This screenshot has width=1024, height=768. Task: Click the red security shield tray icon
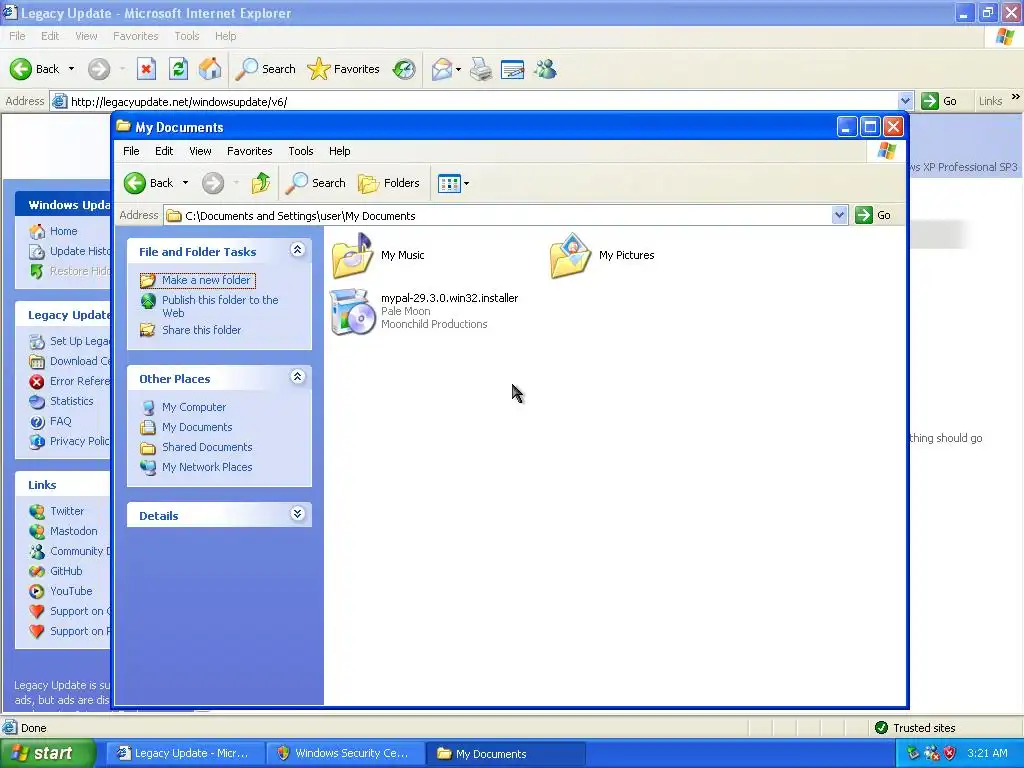[x=950, y=753]
